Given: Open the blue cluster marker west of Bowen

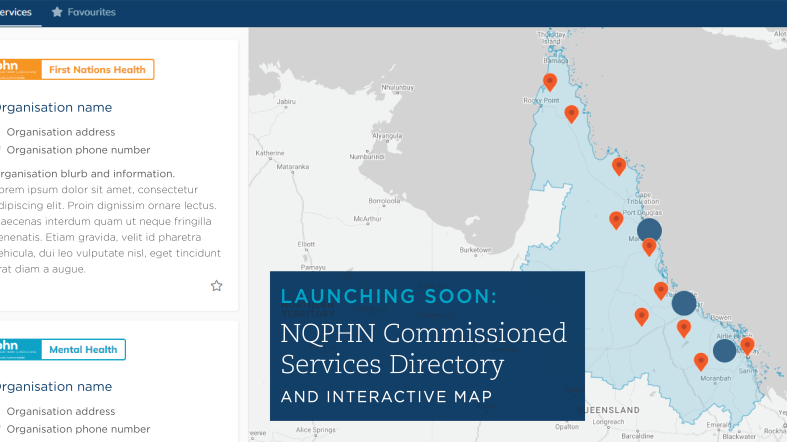Looking at the screenshot, I should pyautogui.click(x=684, y=303).
